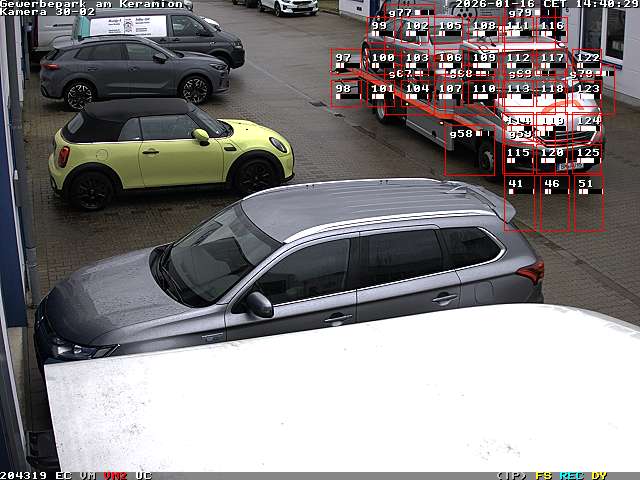Select detection box labeled 122
The image size is (640, 480).
click(x=588, y=61)
